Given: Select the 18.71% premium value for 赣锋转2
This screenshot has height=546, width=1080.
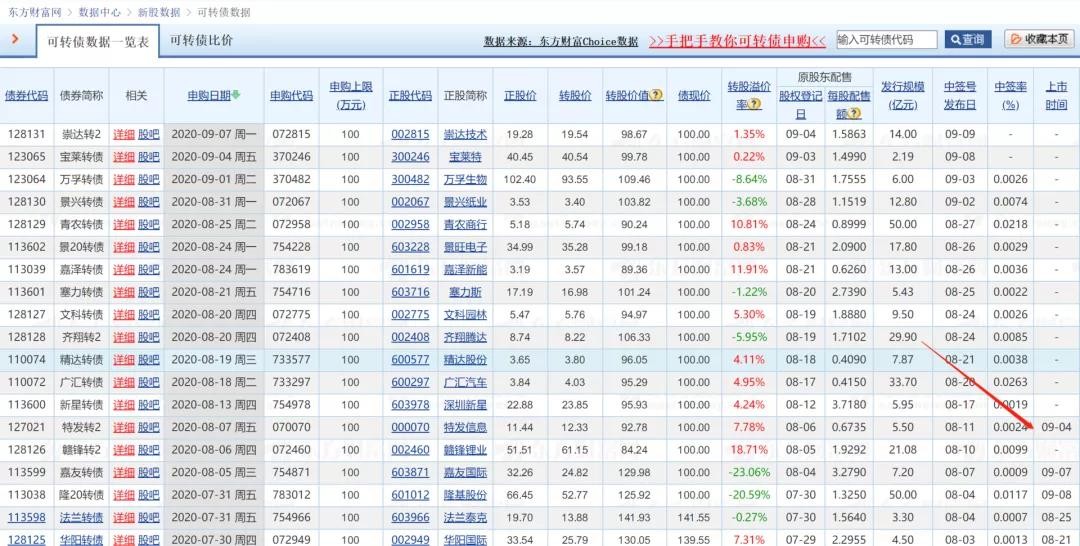Looking at the screenshot, I should pos(749,450).
